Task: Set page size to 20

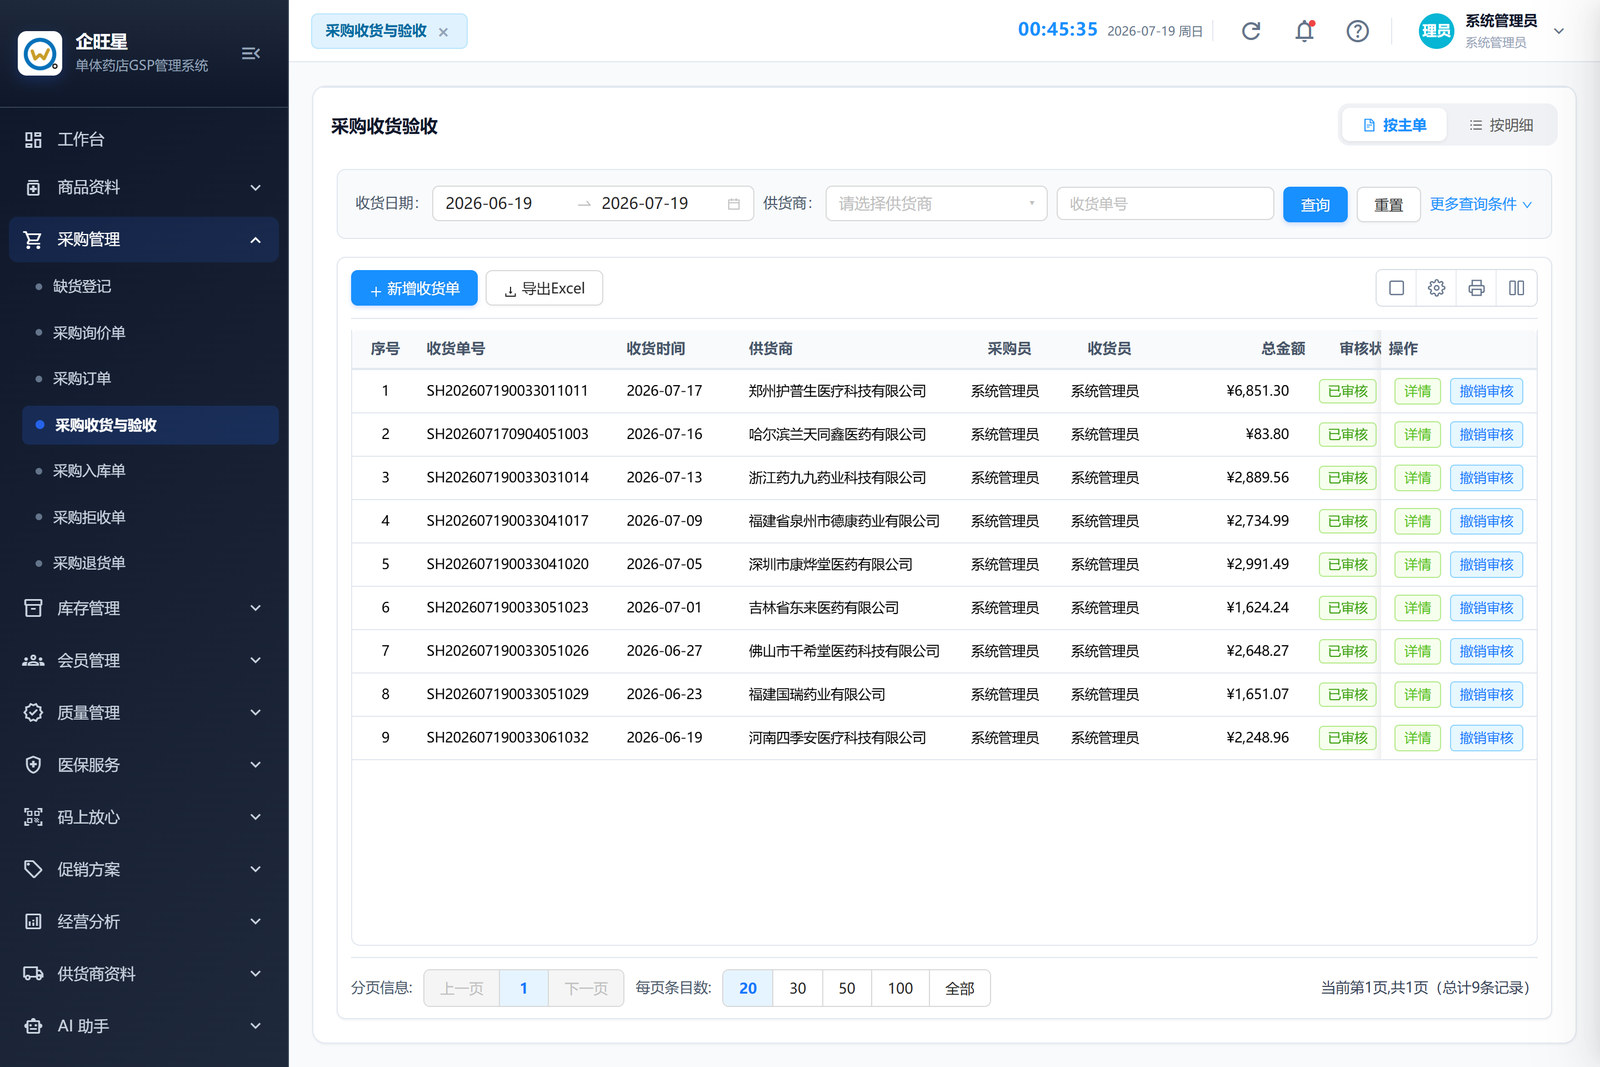Action: [748, 988]
